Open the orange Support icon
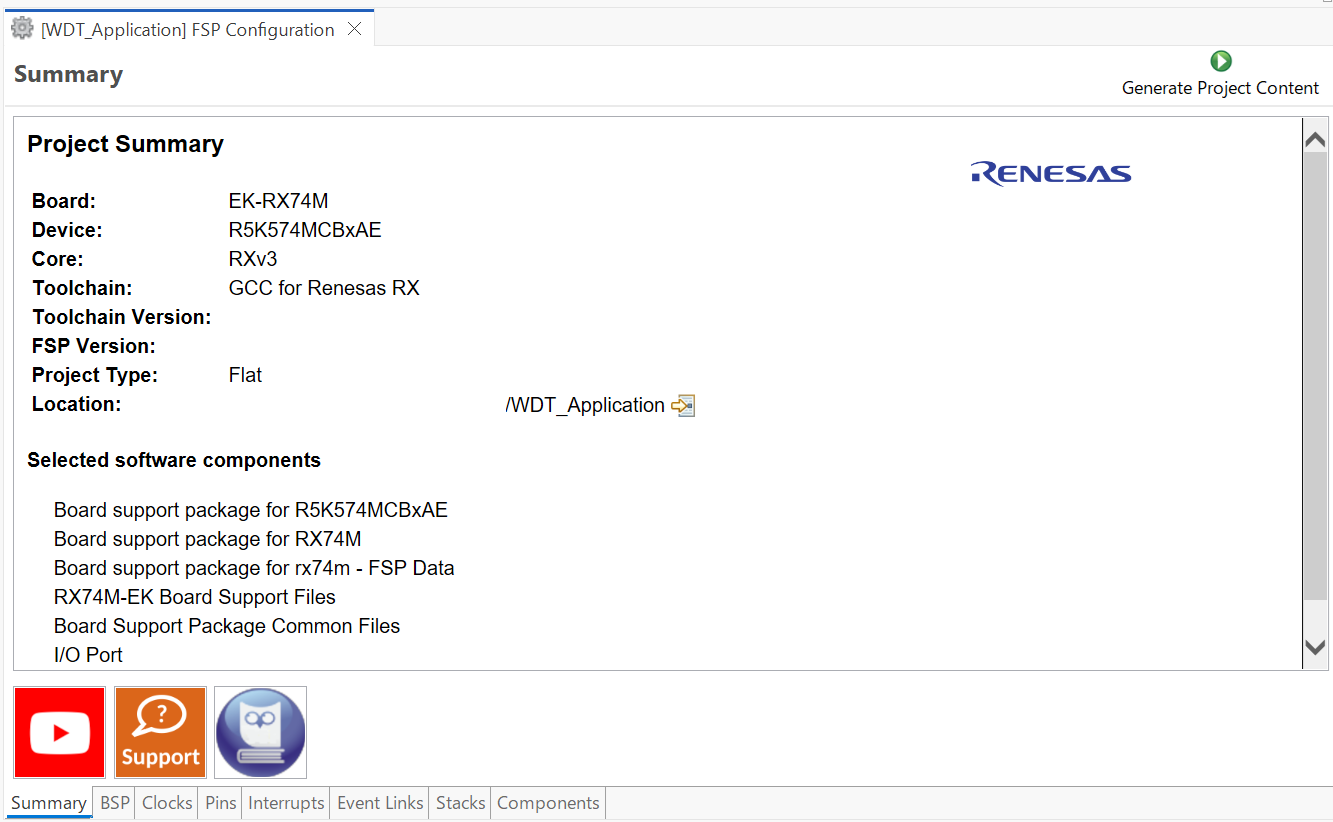The image size is (1333, 822). [160, 732]
